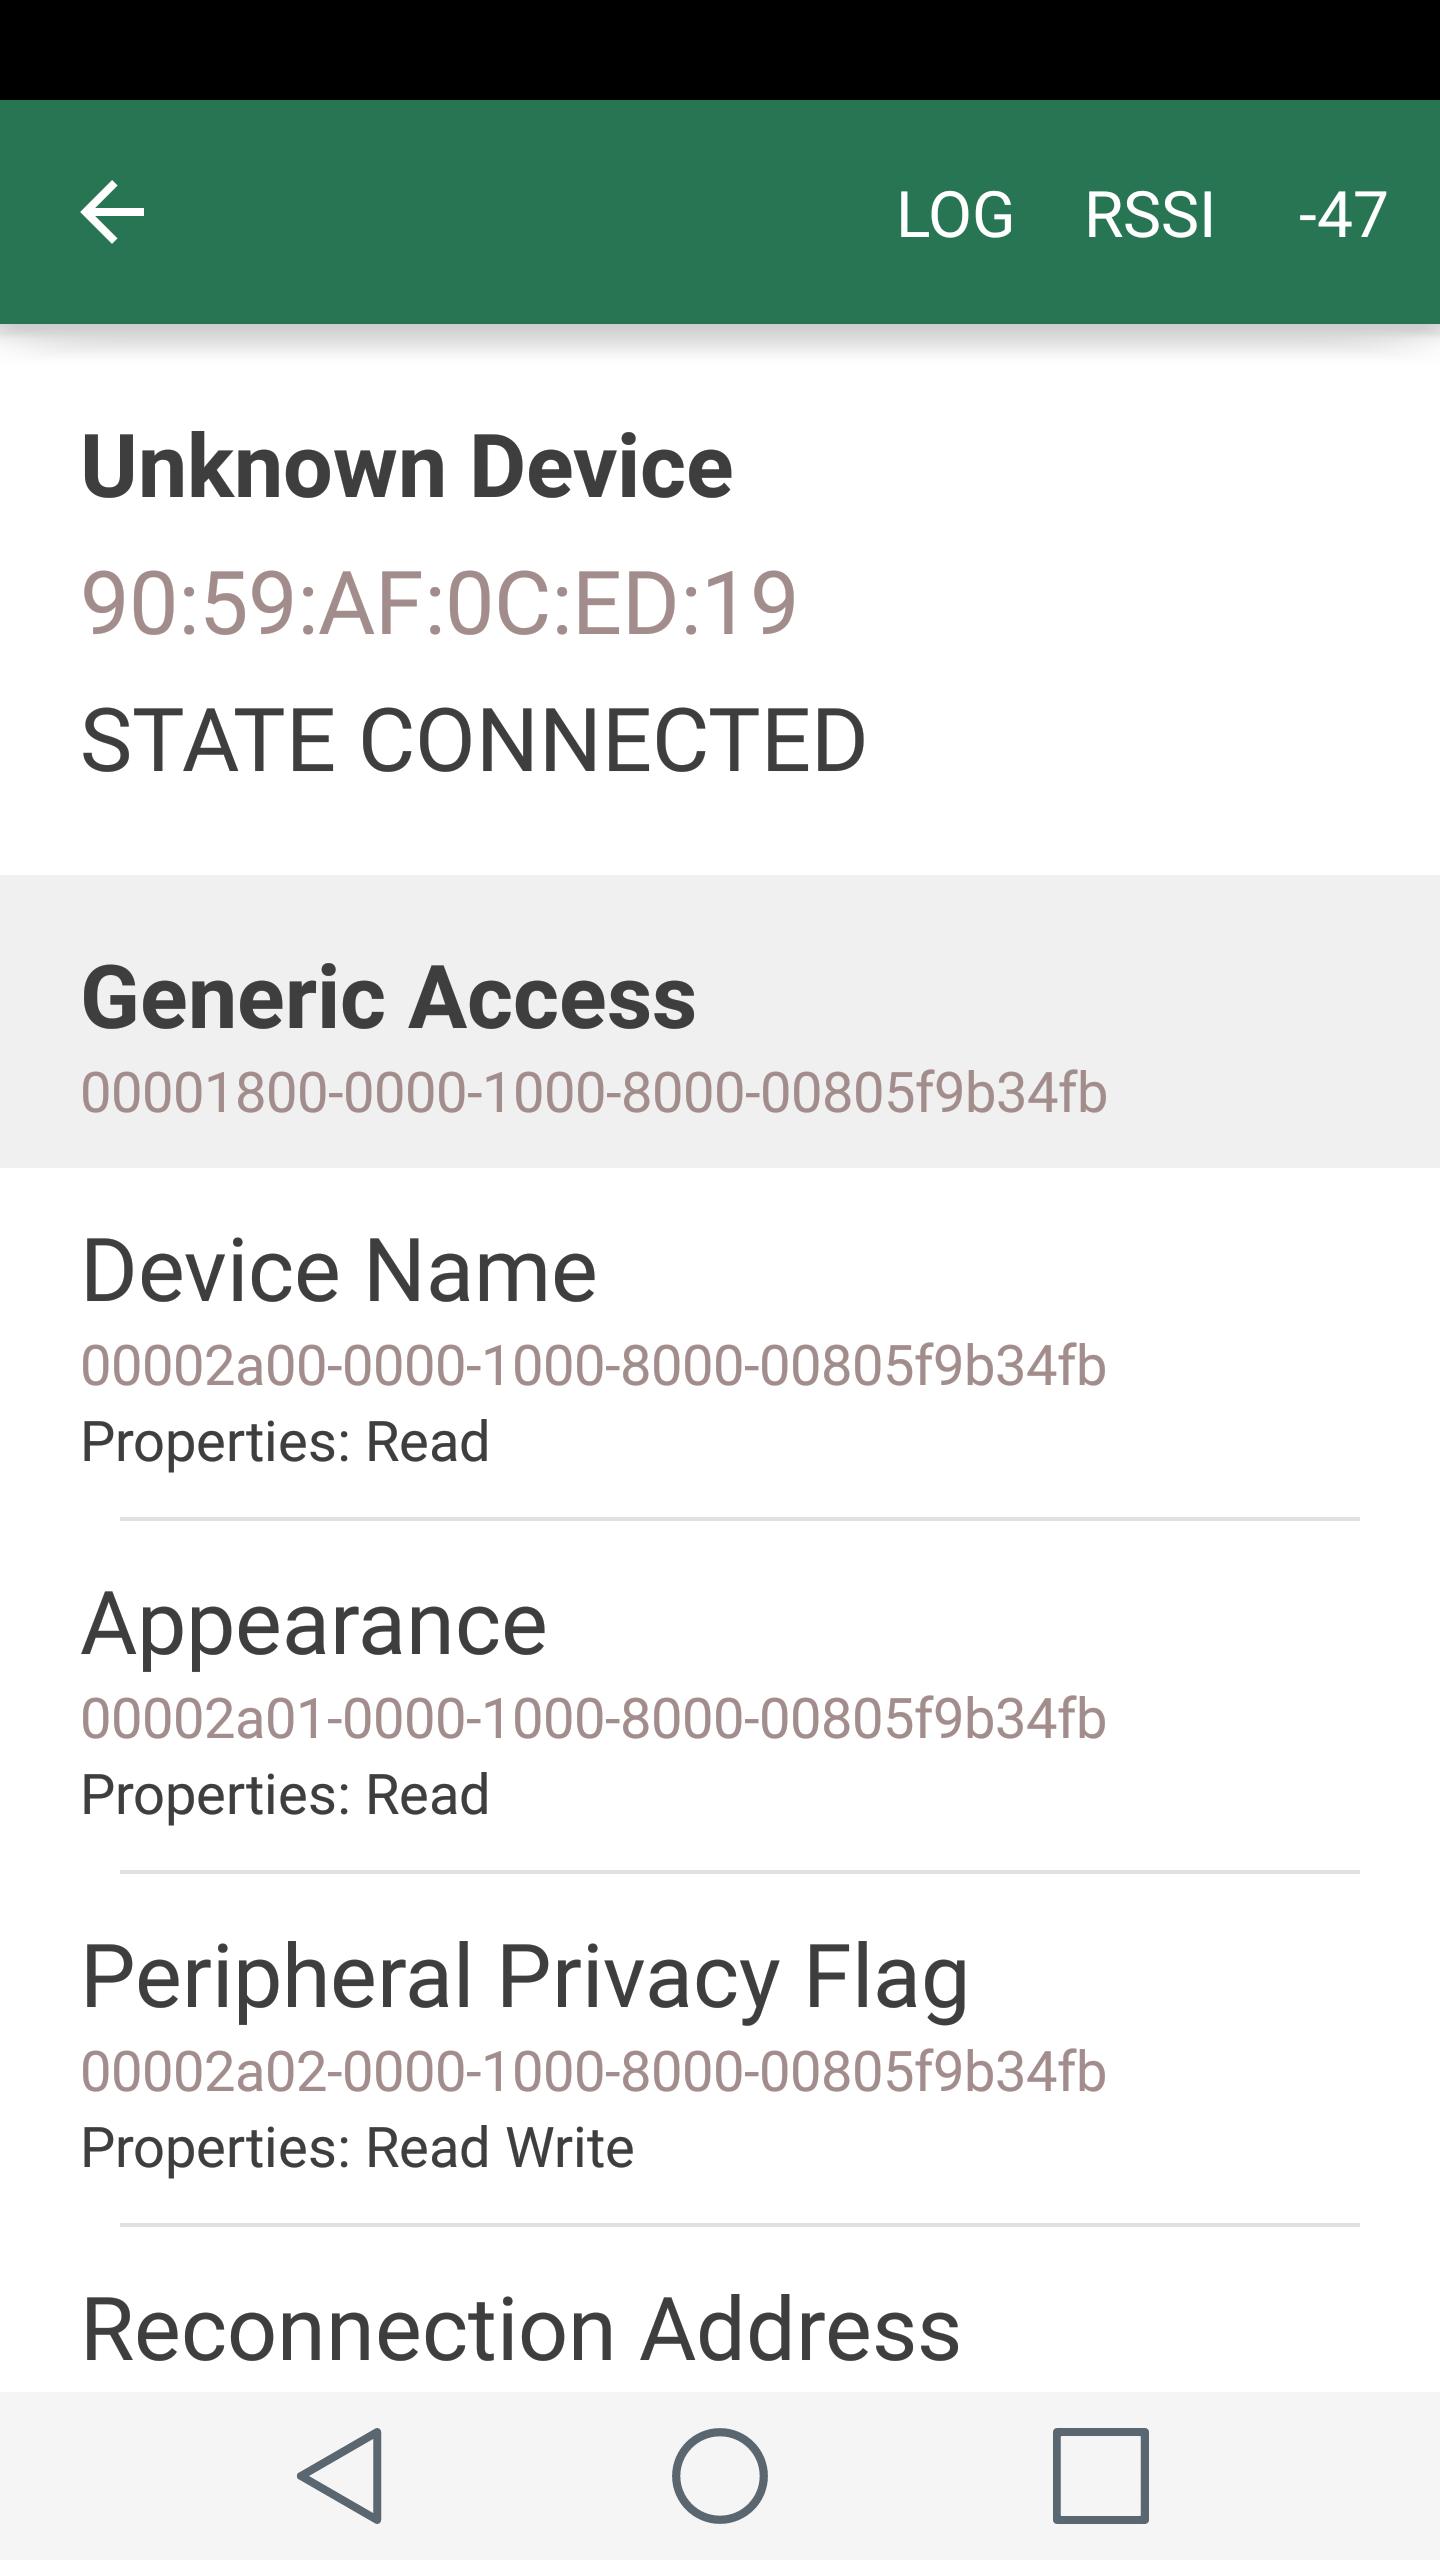Tap Peripheral Privacy Flag UUID 00002a02
The image size is (1440, 2560).
[x=594, y=2071]
